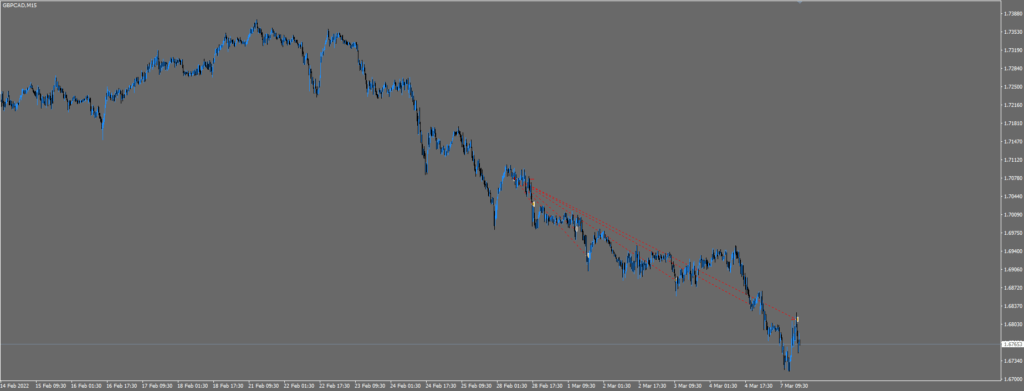Image resolution: width=1024 pixels, height=391 pixels.
Task: Click price scale value 1.70440
Action: tap(1014, 196)
